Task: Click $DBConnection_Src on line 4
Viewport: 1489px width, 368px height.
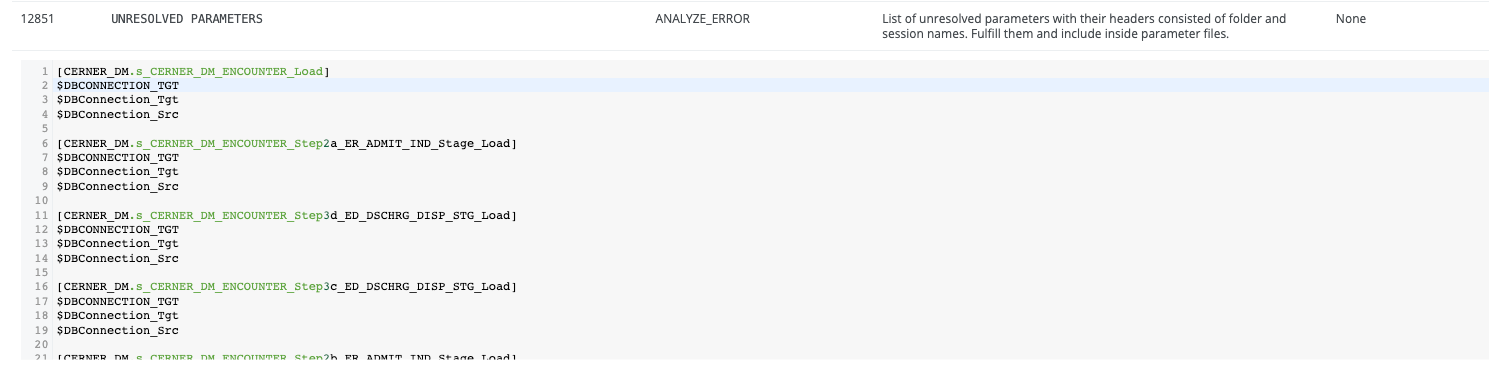Action: point(118,114)
